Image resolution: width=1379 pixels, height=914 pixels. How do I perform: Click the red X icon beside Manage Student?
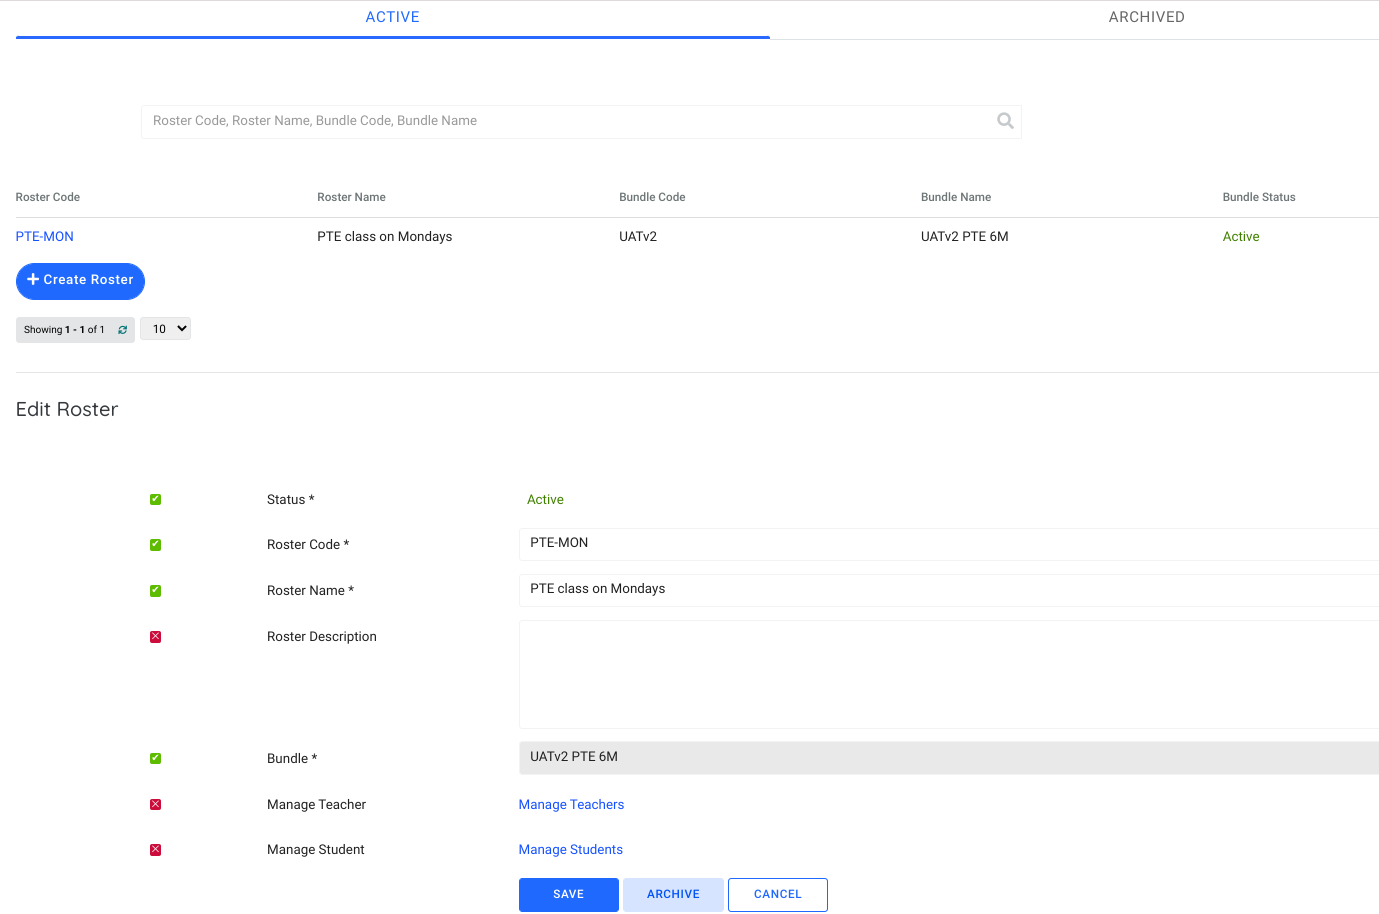click(x=155, y=850)
